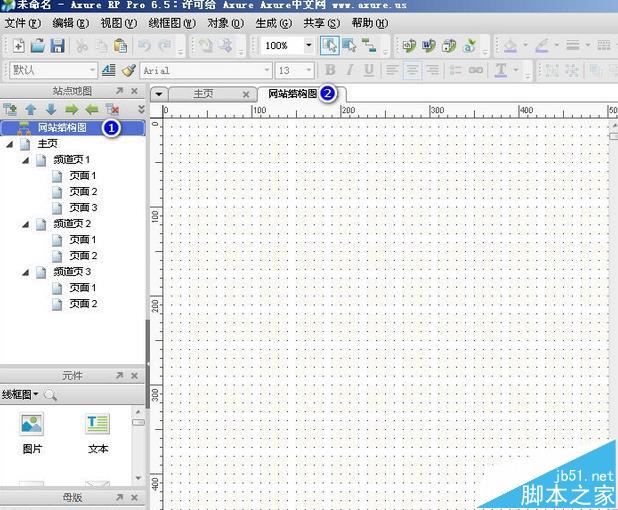Enable intersected selection mode

click(x=329, y=45)
